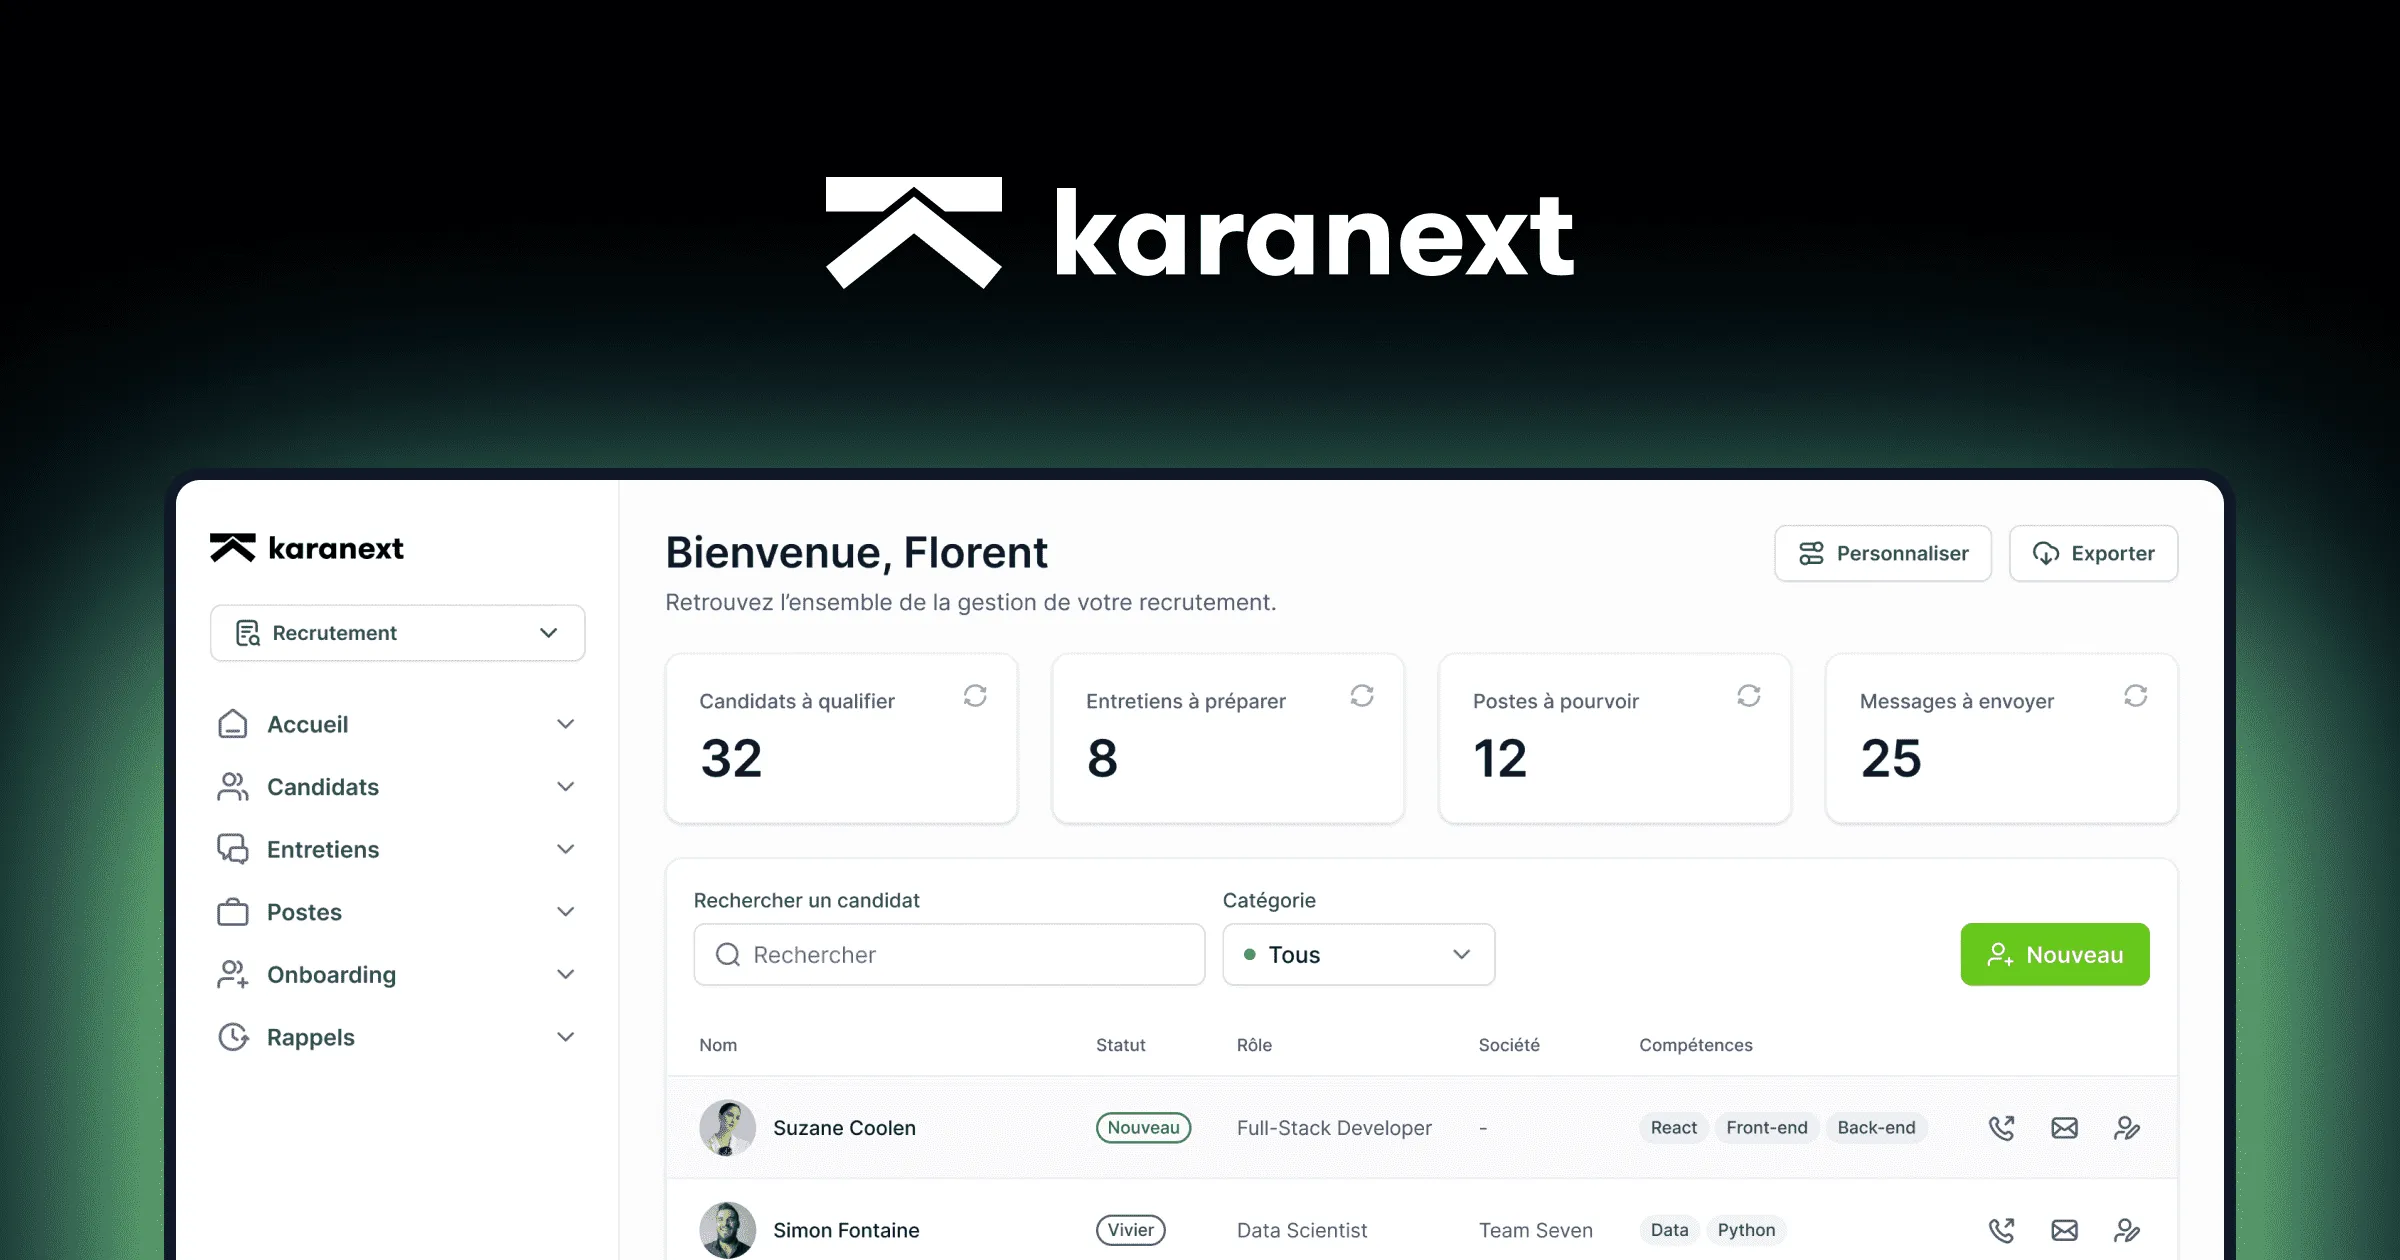The width and height of the screenshot is (2400, 1260).
Task: Expand the Accueil menu chevron
Action: pyautogui.click(x=565, y=724)
